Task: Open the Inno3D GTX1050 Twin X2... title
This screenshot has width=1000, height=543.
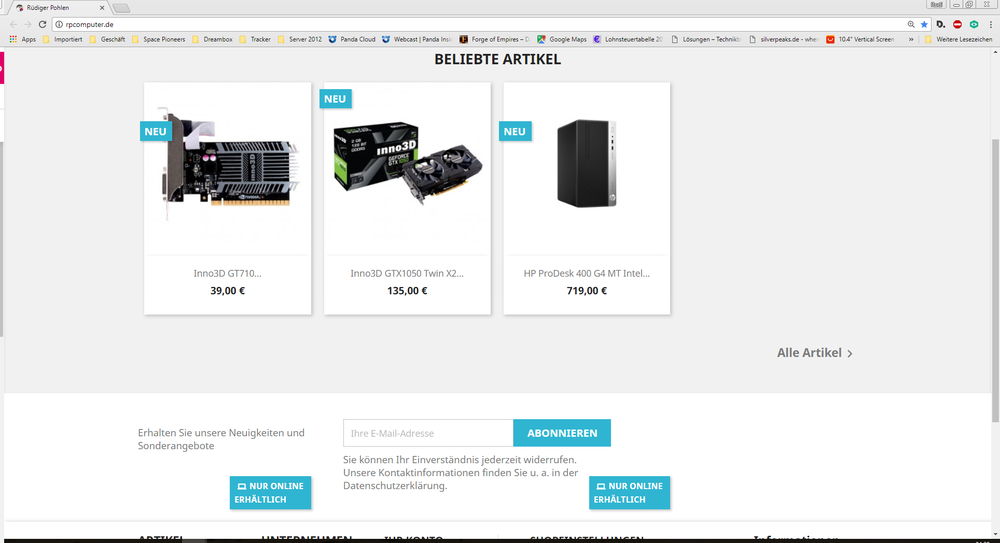Action: (407, 273)
